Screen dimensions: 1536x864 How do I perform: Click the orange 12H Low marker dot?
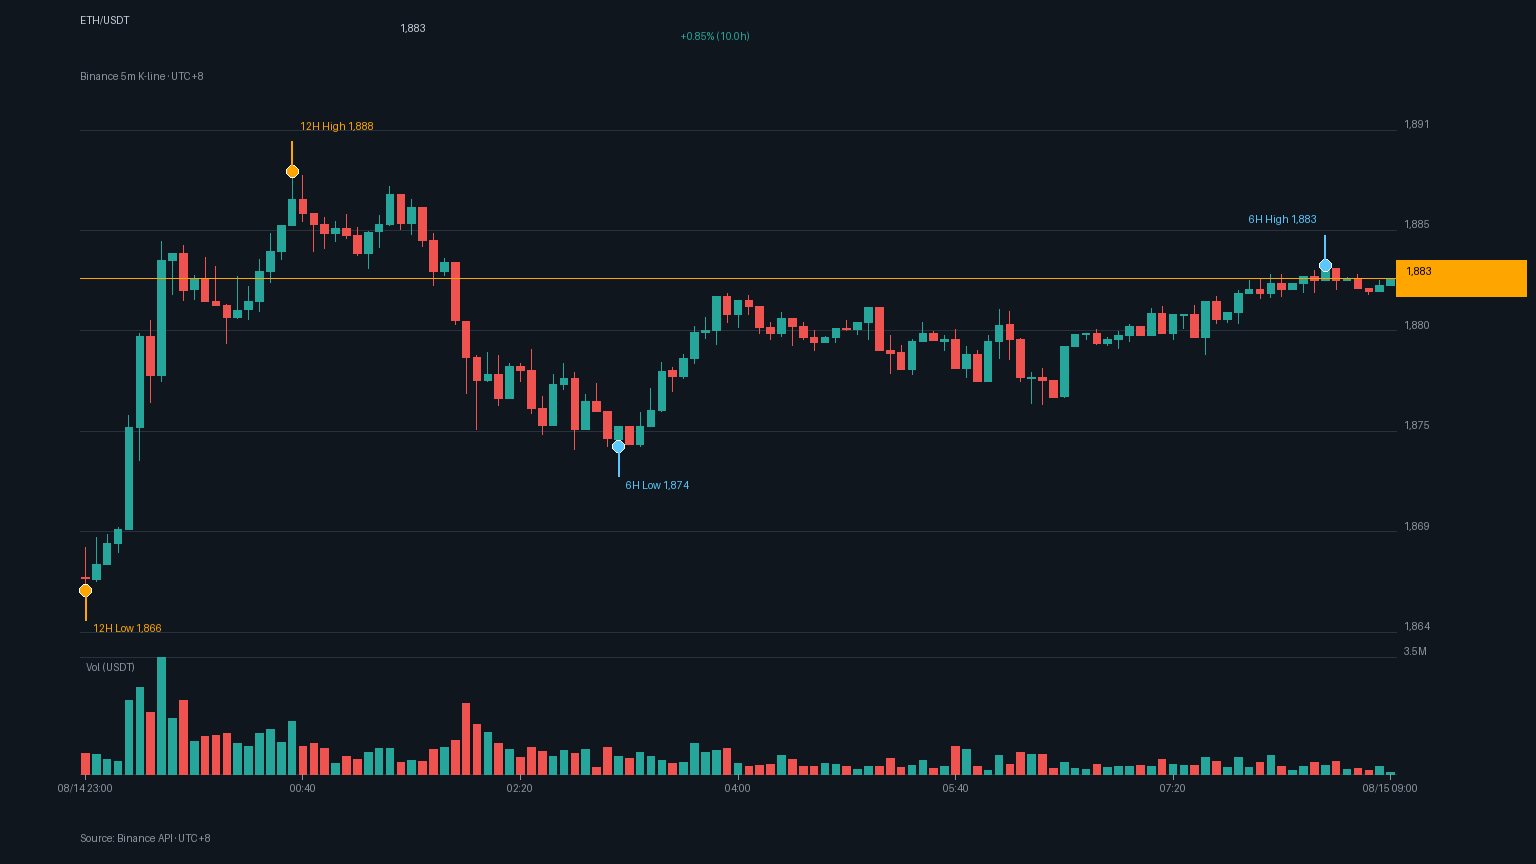point(85,590)
